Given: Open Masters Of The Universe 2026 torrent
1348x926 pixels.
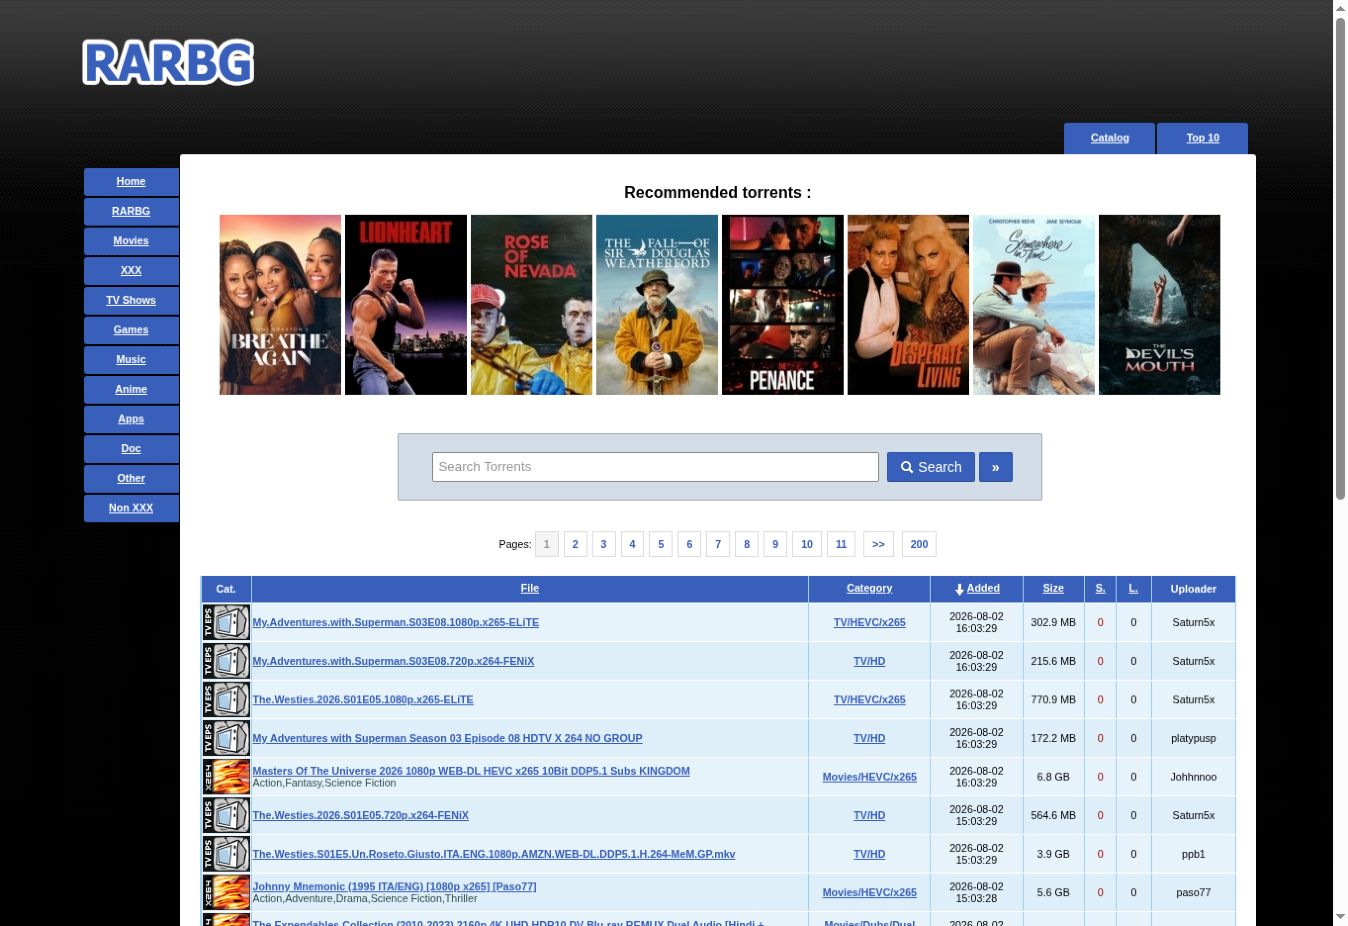Looking at the screenshot, I should (x=471, y=771).
